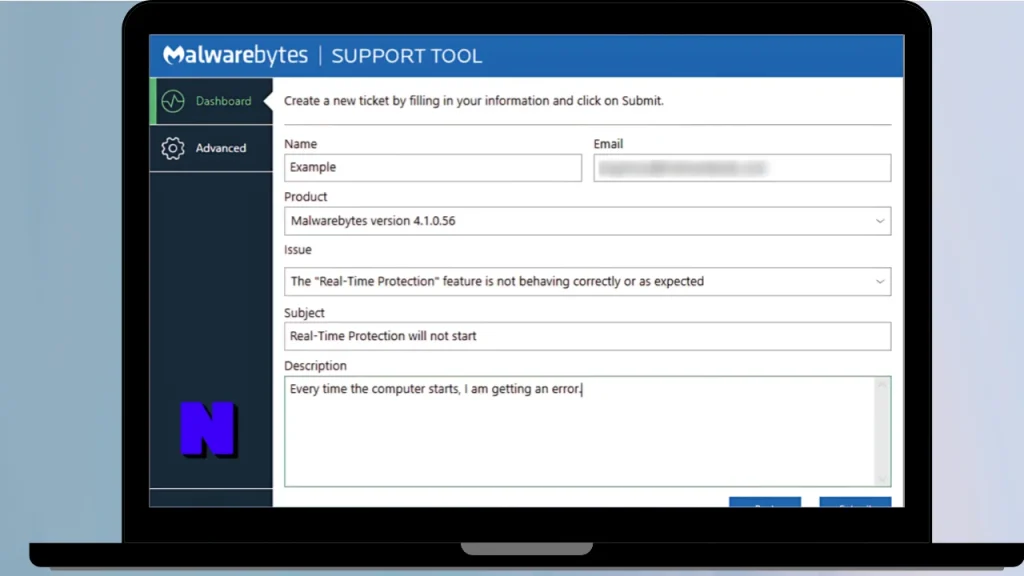
Task: Click the Malwarebytes logo in header
Action: pyautogui.click(x=235, y=56)
